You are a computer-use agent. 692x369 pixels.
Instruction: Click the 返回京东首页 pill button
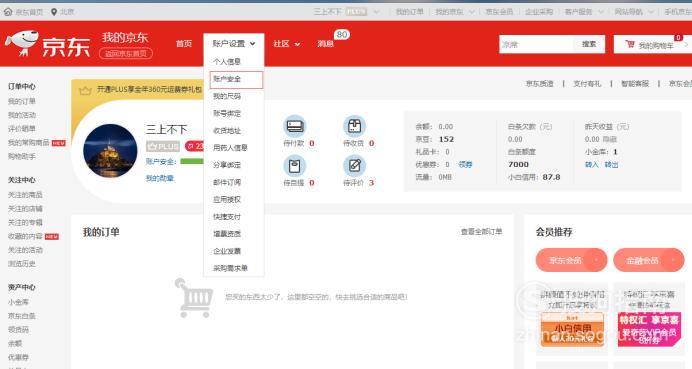coord(126,53)
